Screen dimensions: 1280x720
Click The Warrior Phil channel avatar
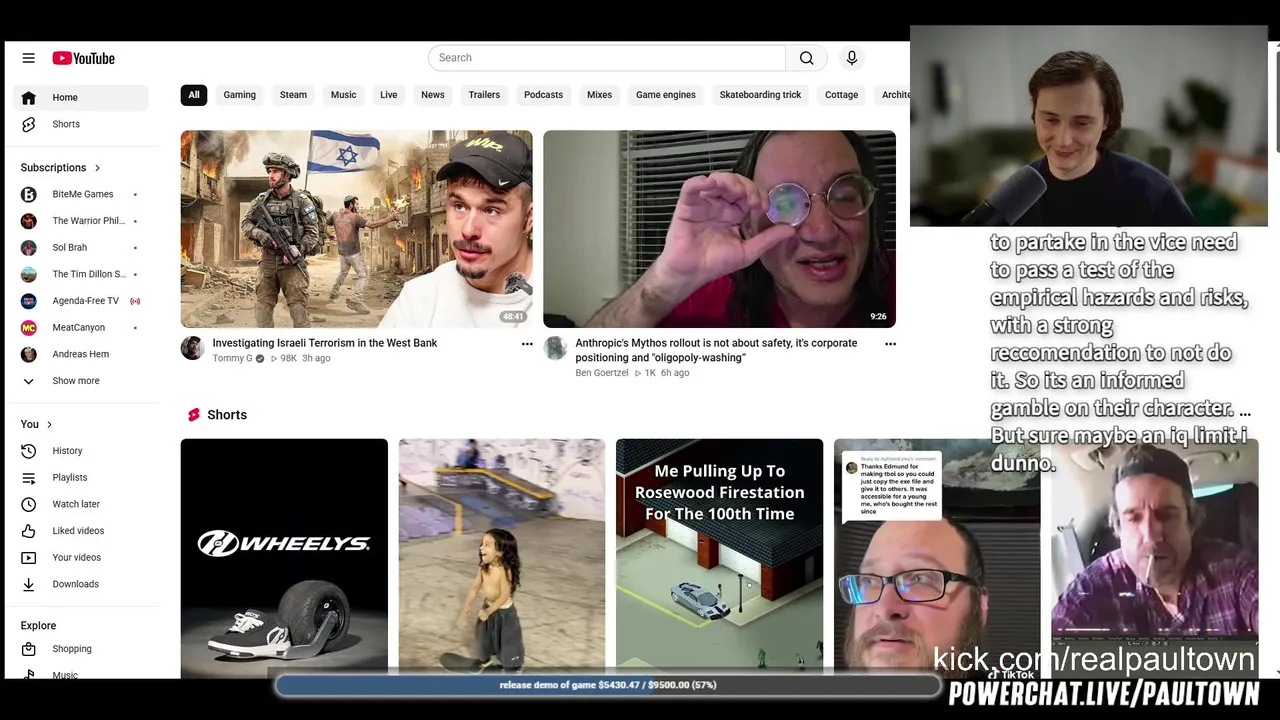(28, 221)
